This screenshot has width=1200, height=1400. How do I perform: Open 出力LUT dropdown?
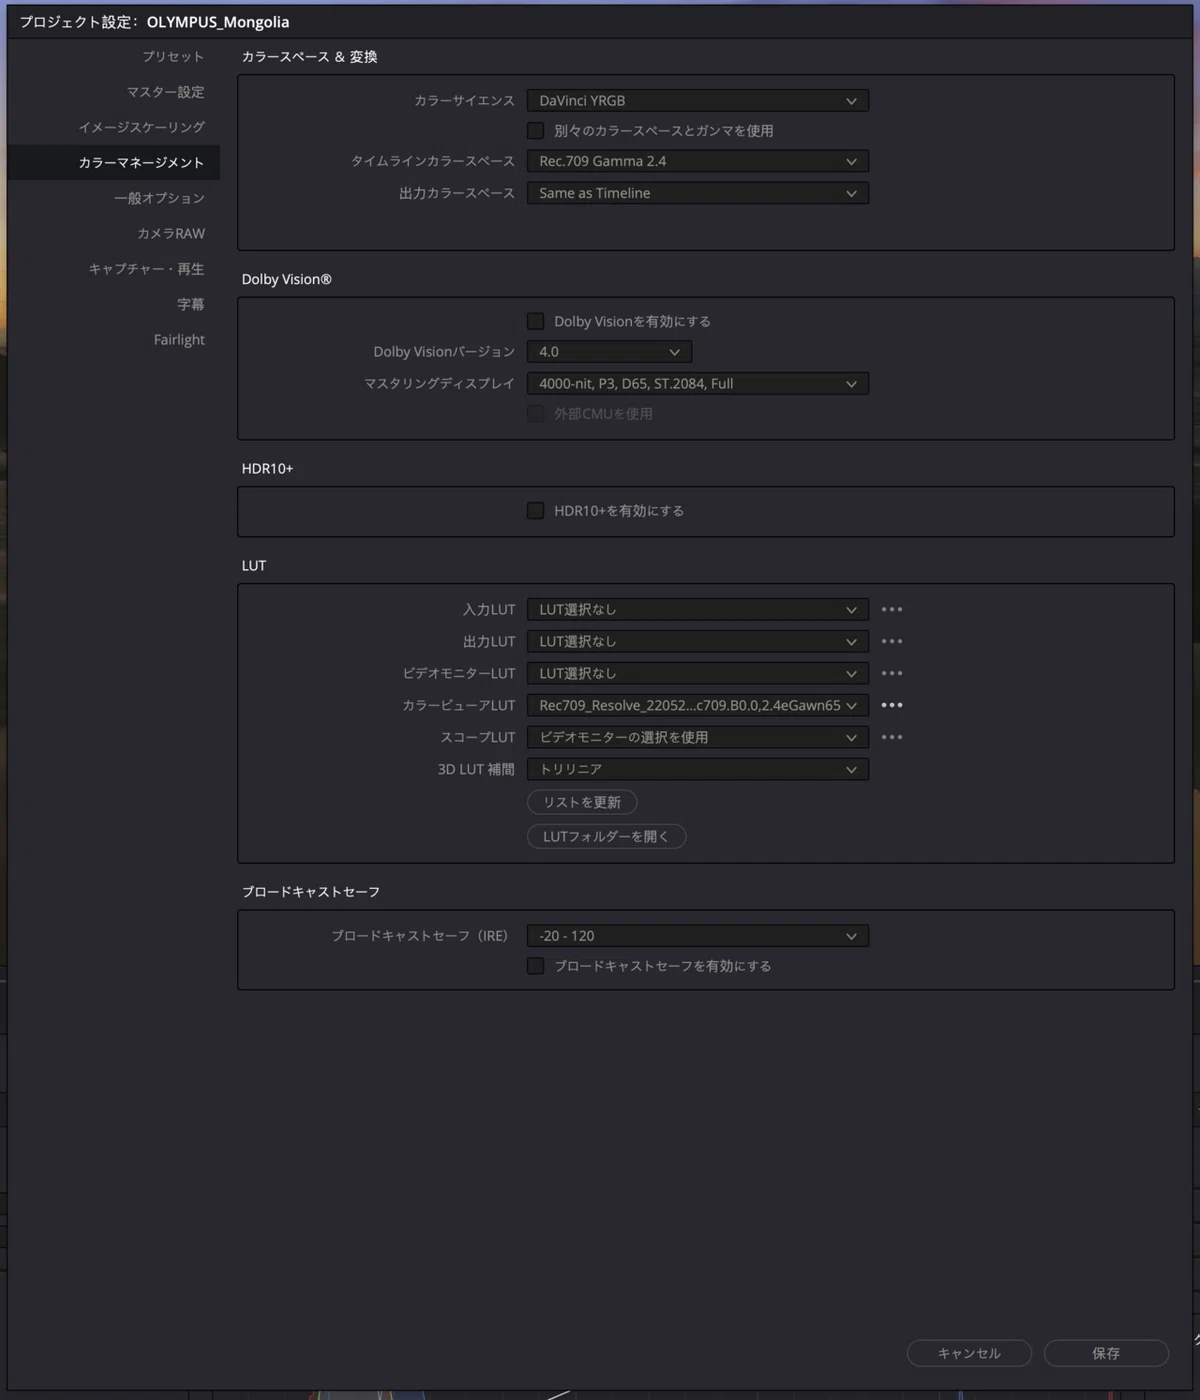point(697,641)
